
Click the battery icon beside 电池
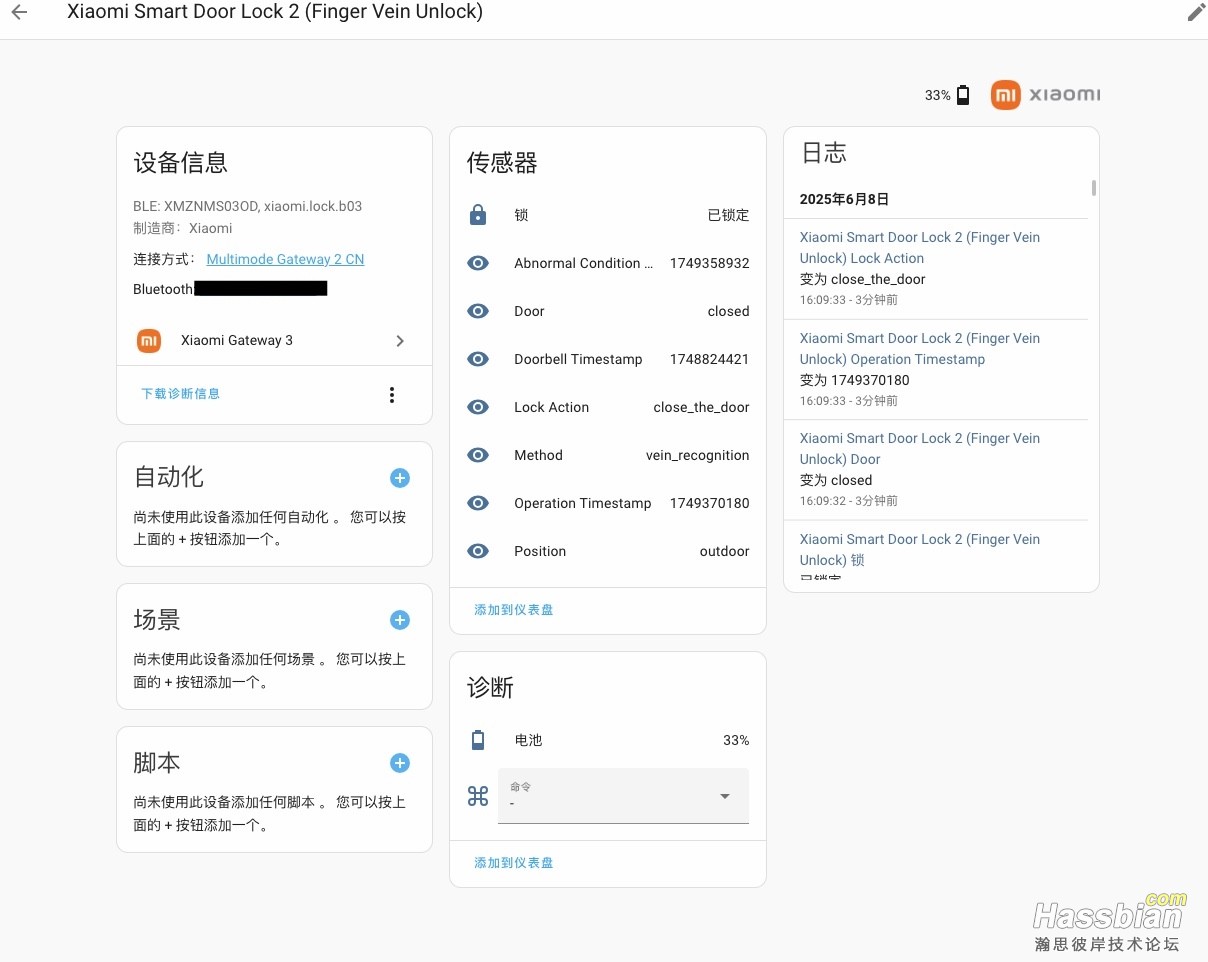(x=478, y=740)
